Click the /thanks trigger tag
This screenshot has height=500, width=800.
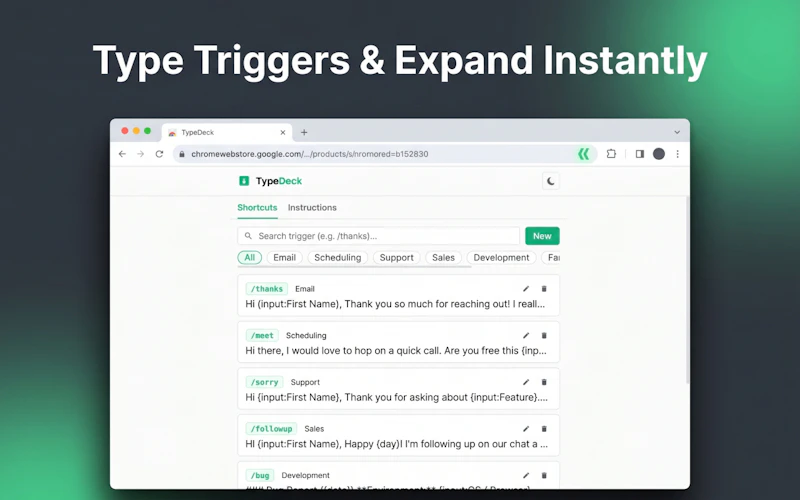pos(266,289)
